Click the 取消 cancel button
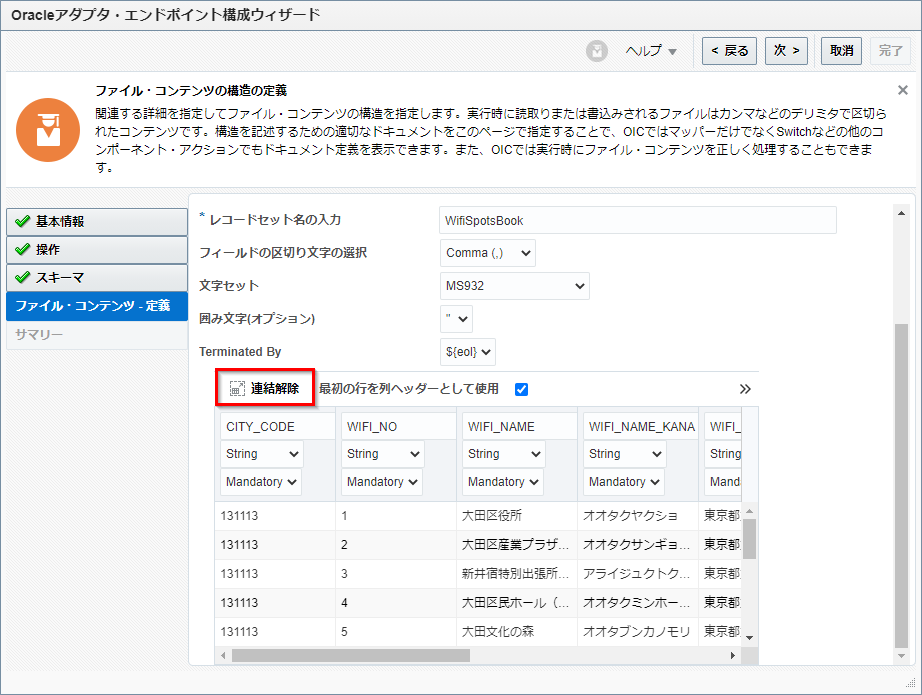The width and height of the screenshot is (922, 695). coord(841,51)
